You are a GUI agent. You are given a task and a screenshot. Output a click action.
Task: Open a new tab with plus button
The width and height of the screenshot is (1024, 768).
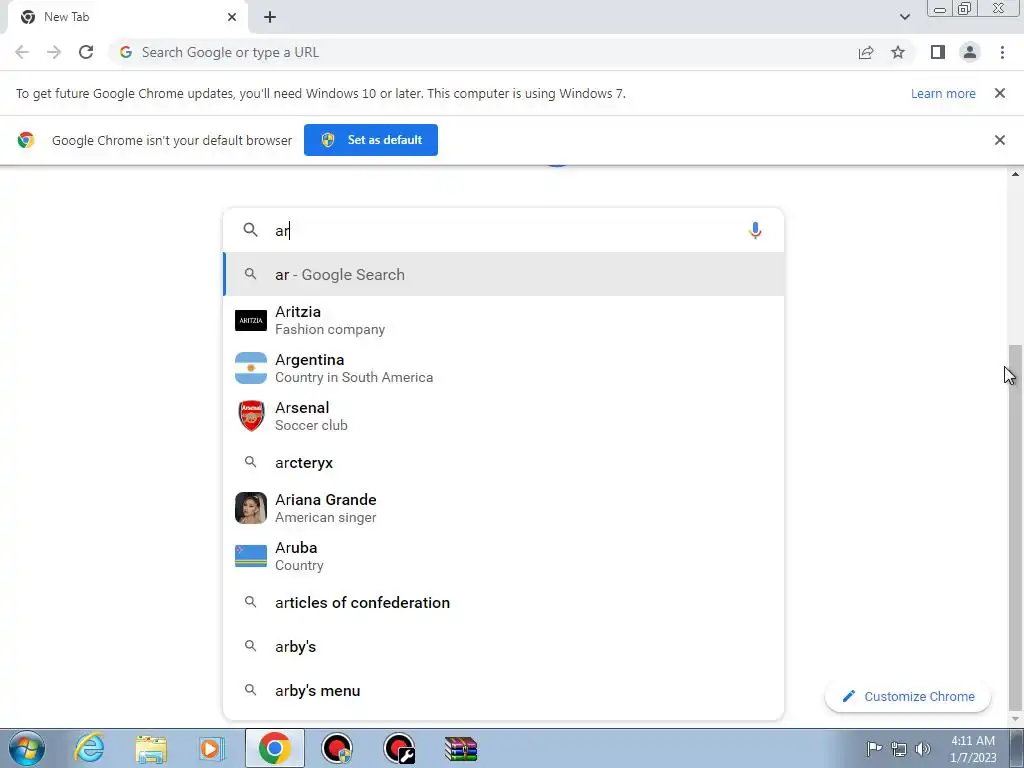click(x=270, y=17)
